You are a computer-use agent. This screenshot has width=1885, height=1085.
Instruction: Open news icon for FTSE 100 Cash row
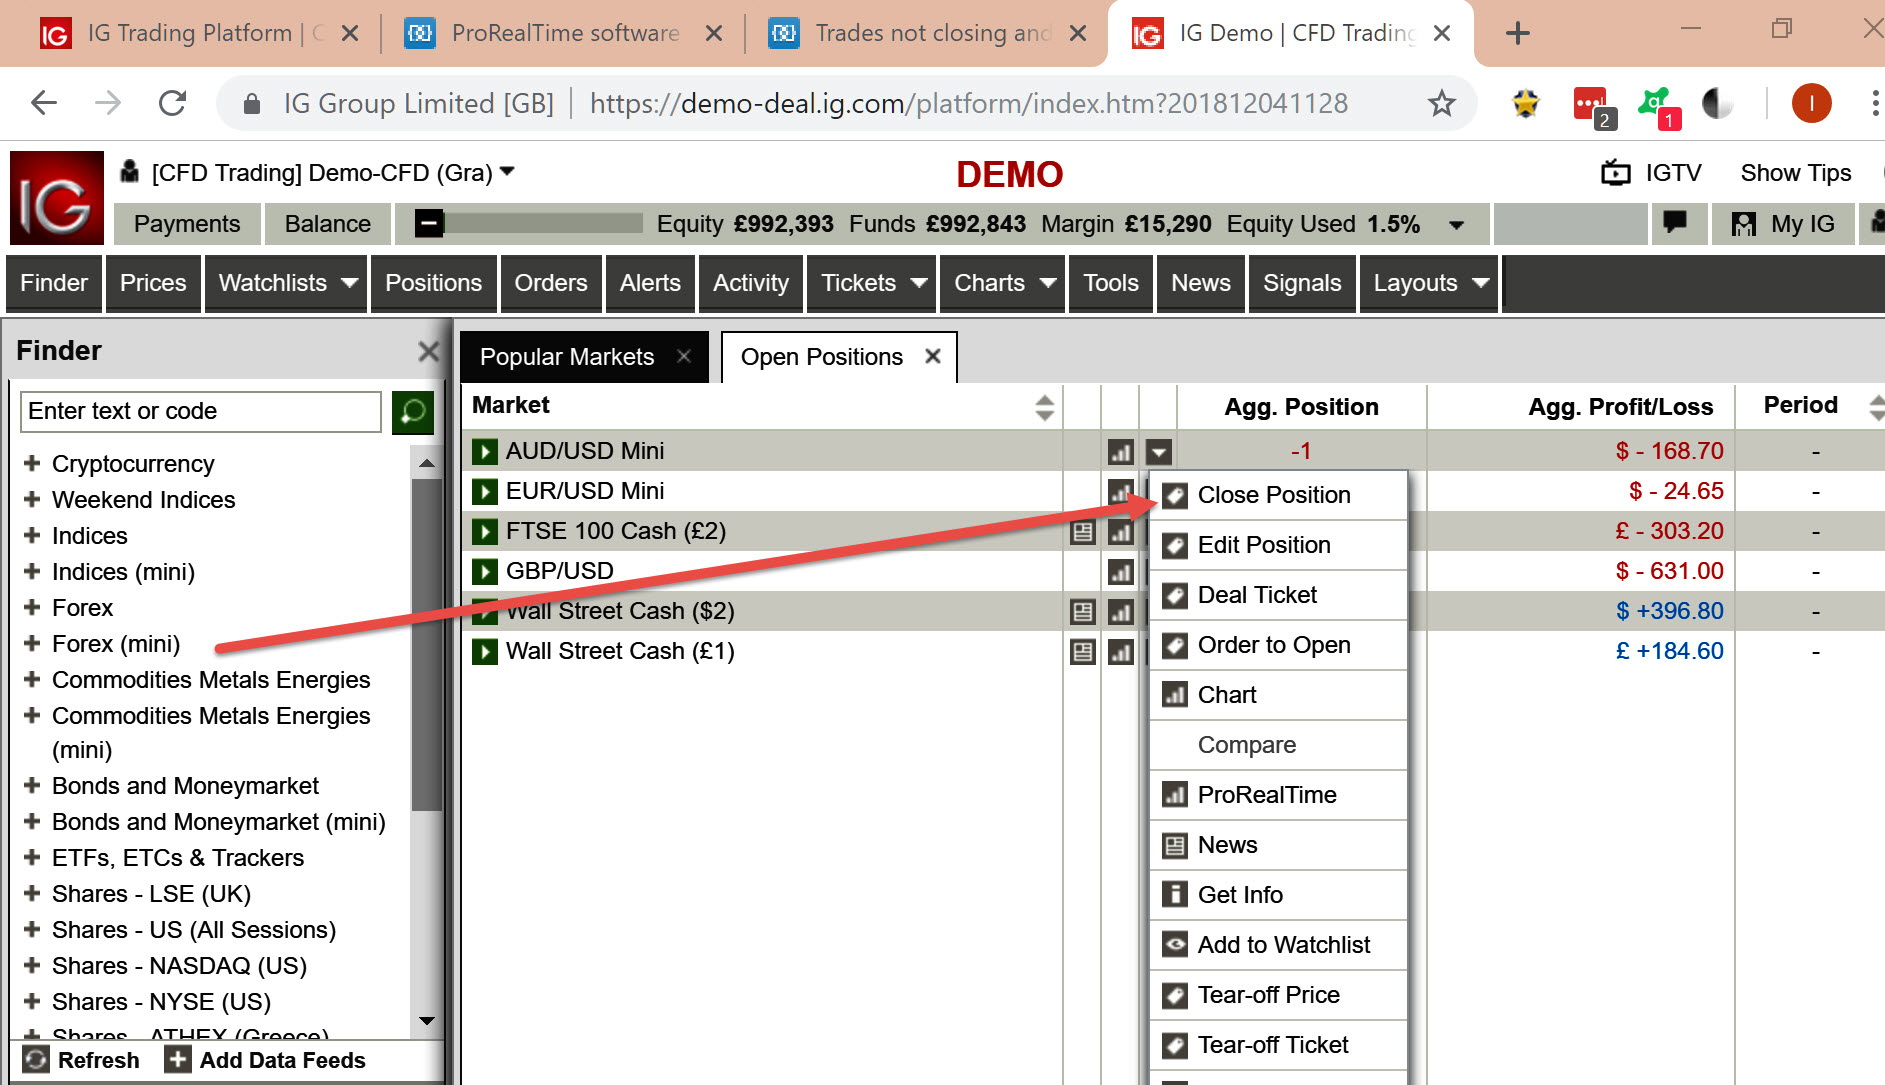1082,532
